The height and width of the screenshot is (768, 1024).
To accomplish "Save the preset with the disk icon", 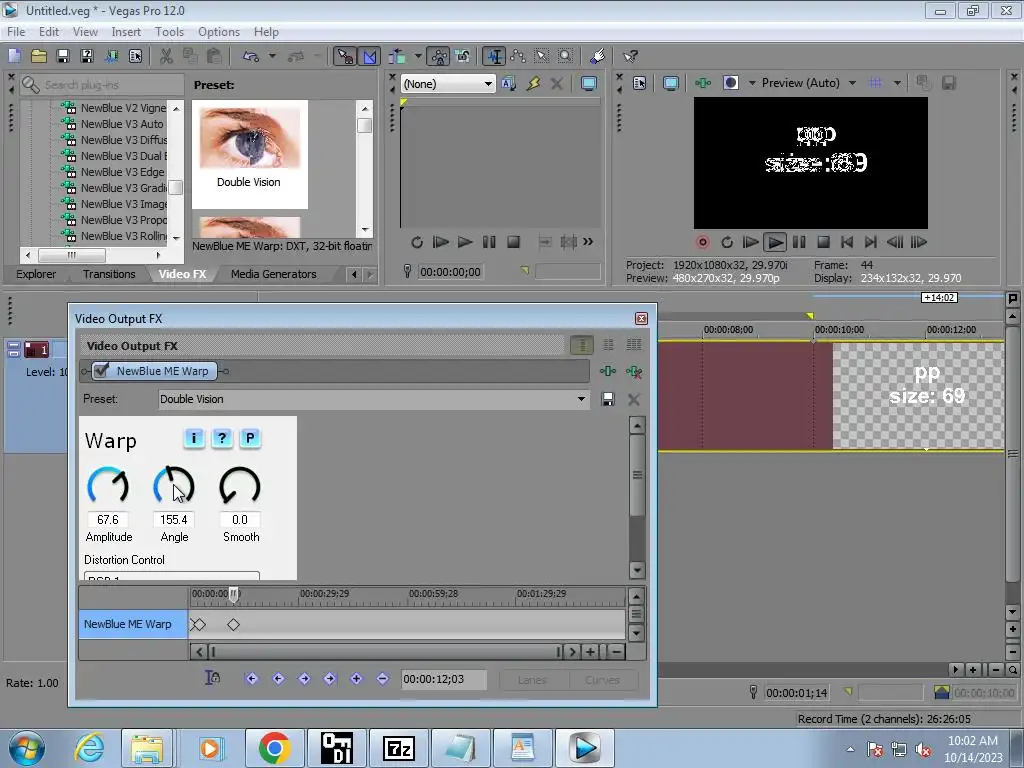I will click(x=608, y=399).
